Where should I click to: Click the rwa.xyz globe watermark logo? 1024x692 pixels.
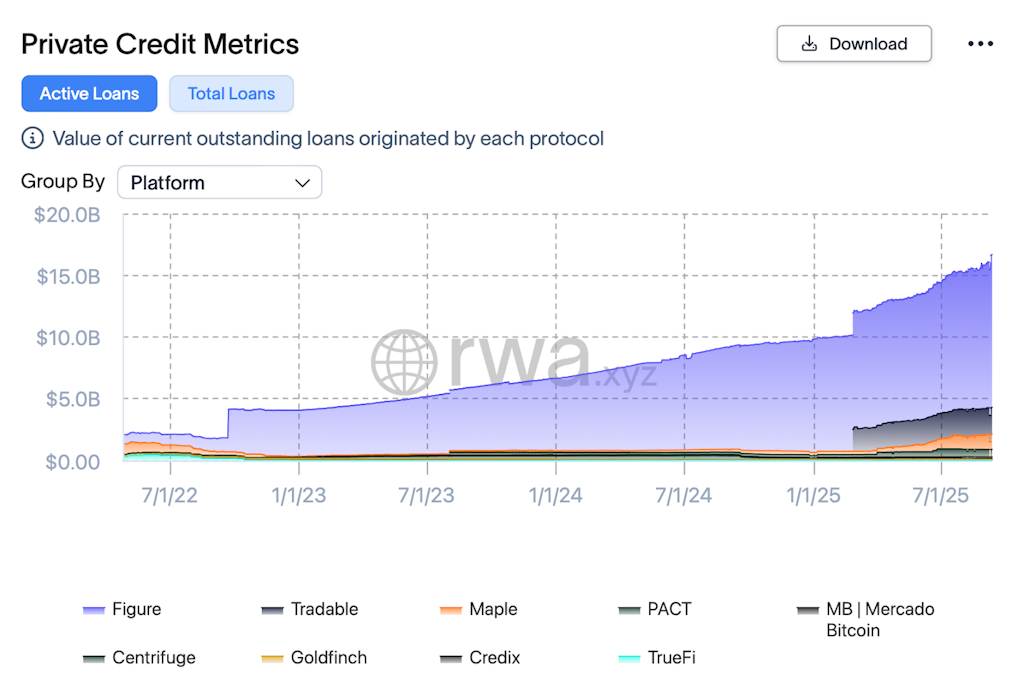[x=404, y=362]
